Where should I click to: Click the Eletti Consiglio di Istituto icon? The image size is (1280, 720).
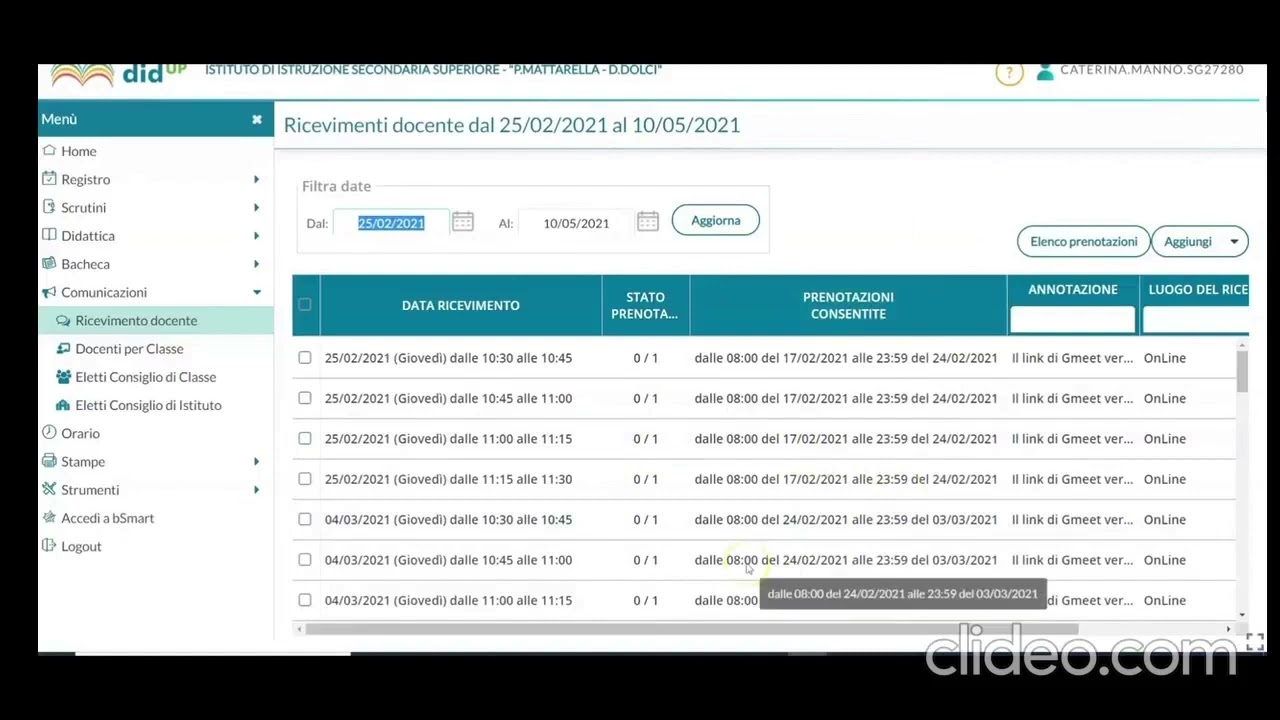63,405
